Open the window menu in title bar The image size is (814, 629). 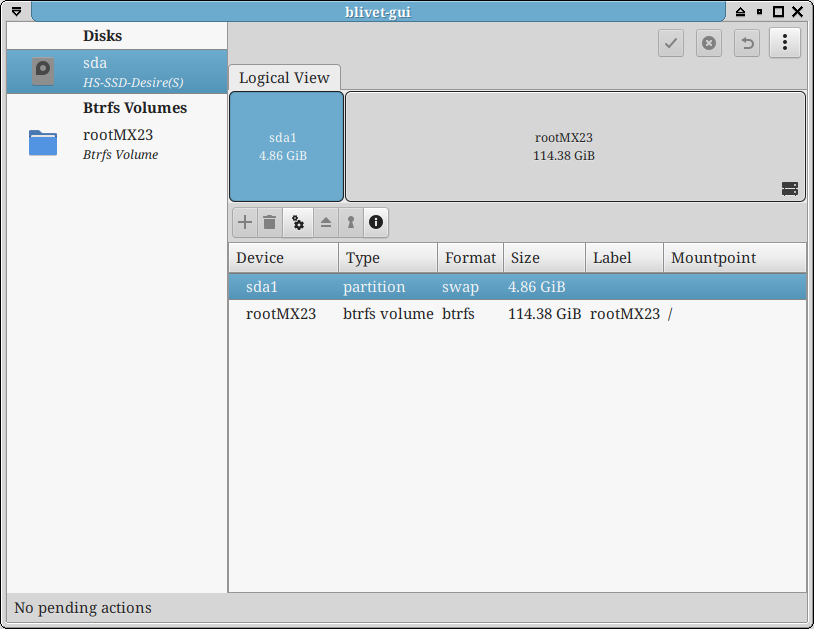(17, 11)
